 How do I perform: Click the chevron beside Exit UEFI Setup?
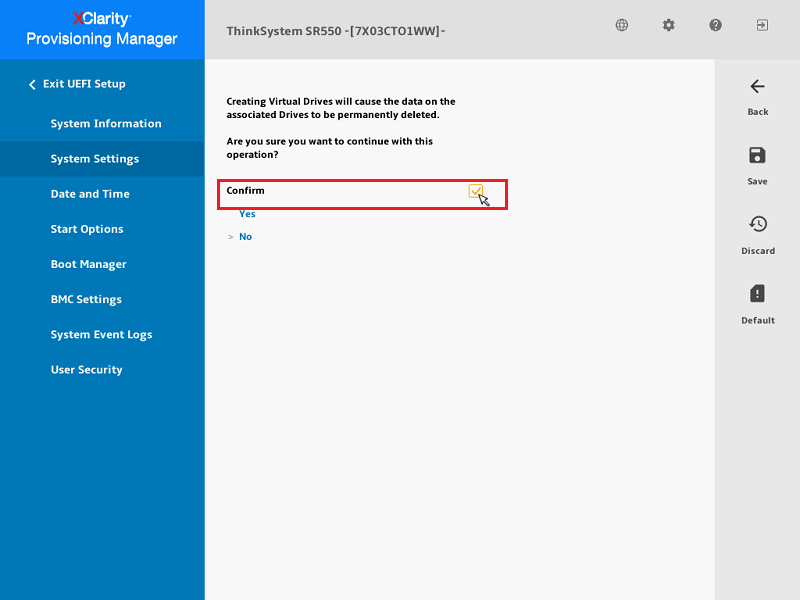pyautogui.click(x=32, y=85)
